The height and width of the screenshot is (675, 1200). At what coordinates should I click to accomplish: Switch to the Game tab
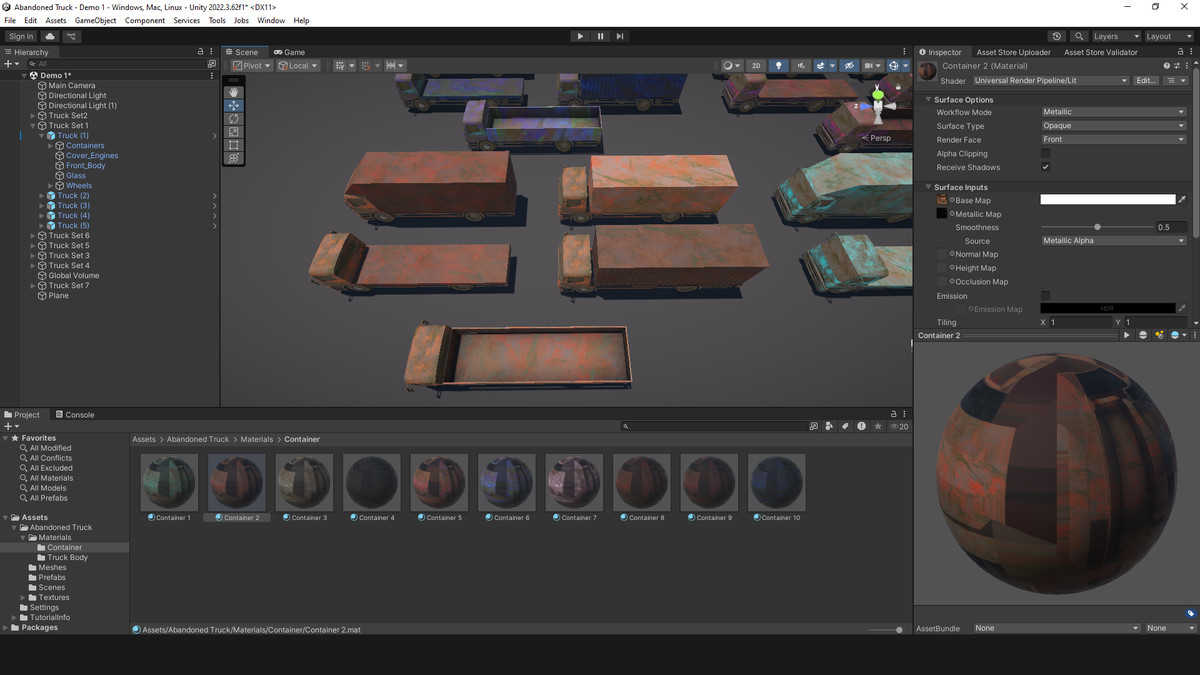(289, 52)
